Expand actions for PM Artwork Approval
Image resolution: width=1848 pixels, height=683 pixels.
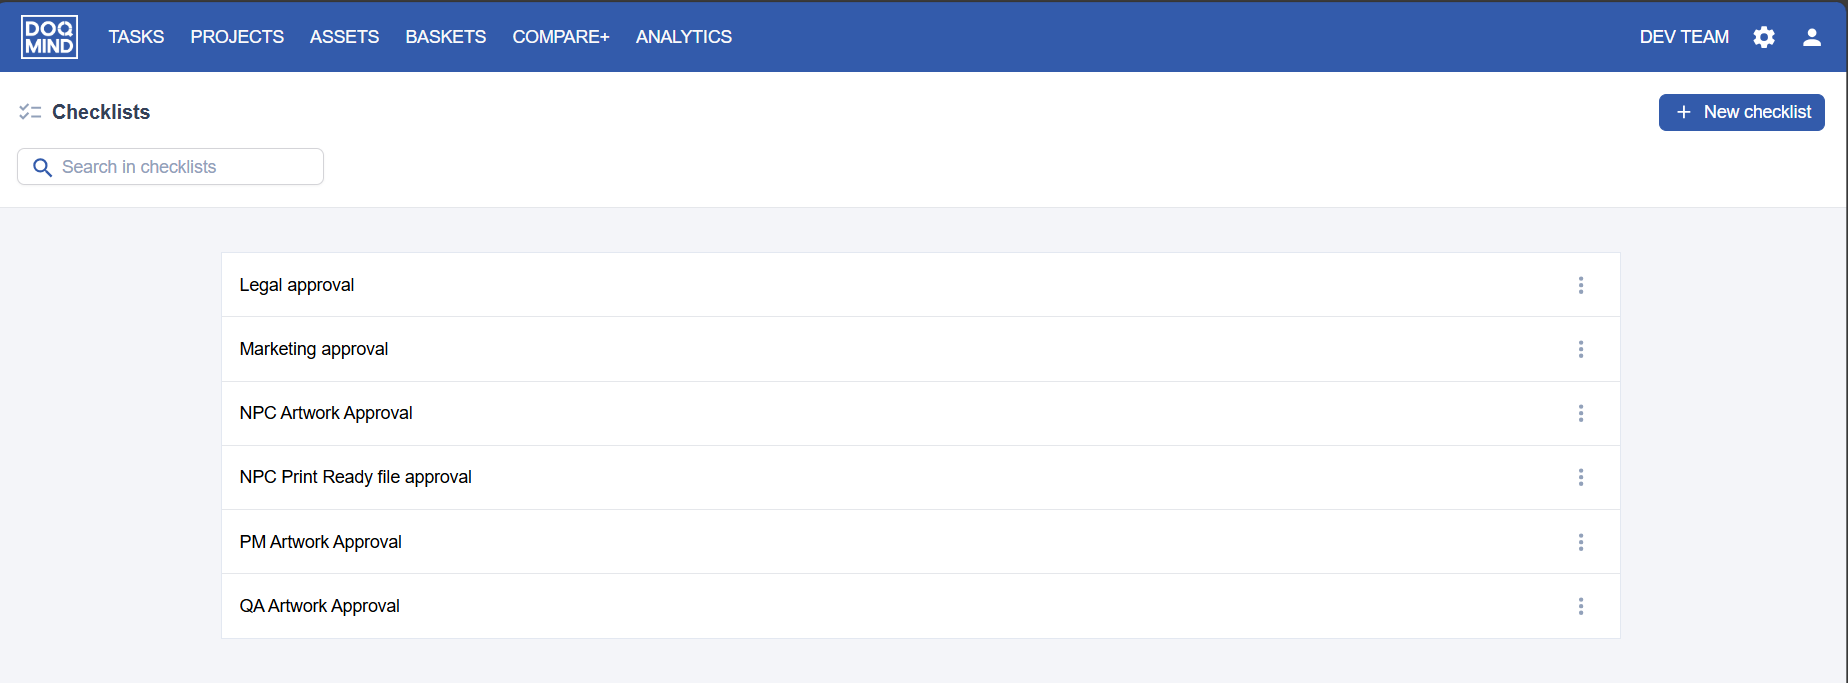click(1580, 542)
